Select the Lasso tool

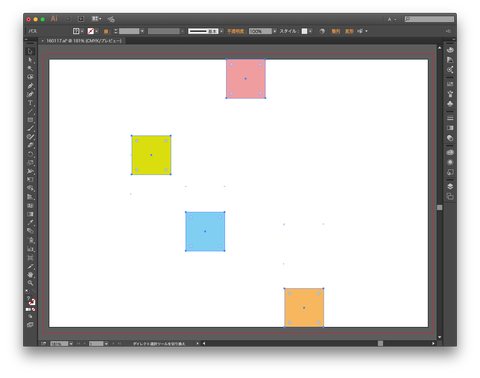point(30,77)
